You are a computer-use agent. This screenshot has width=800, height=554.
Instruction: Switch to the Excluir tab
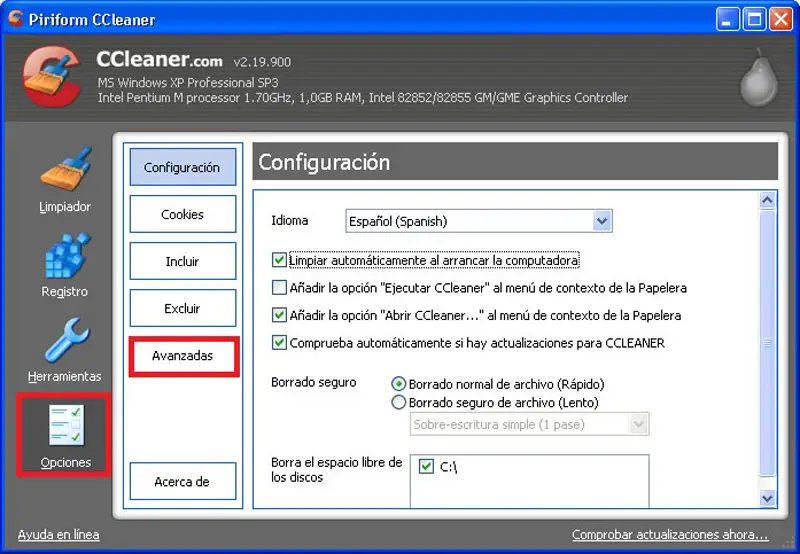pyautogui.click(x=183, y=308)
